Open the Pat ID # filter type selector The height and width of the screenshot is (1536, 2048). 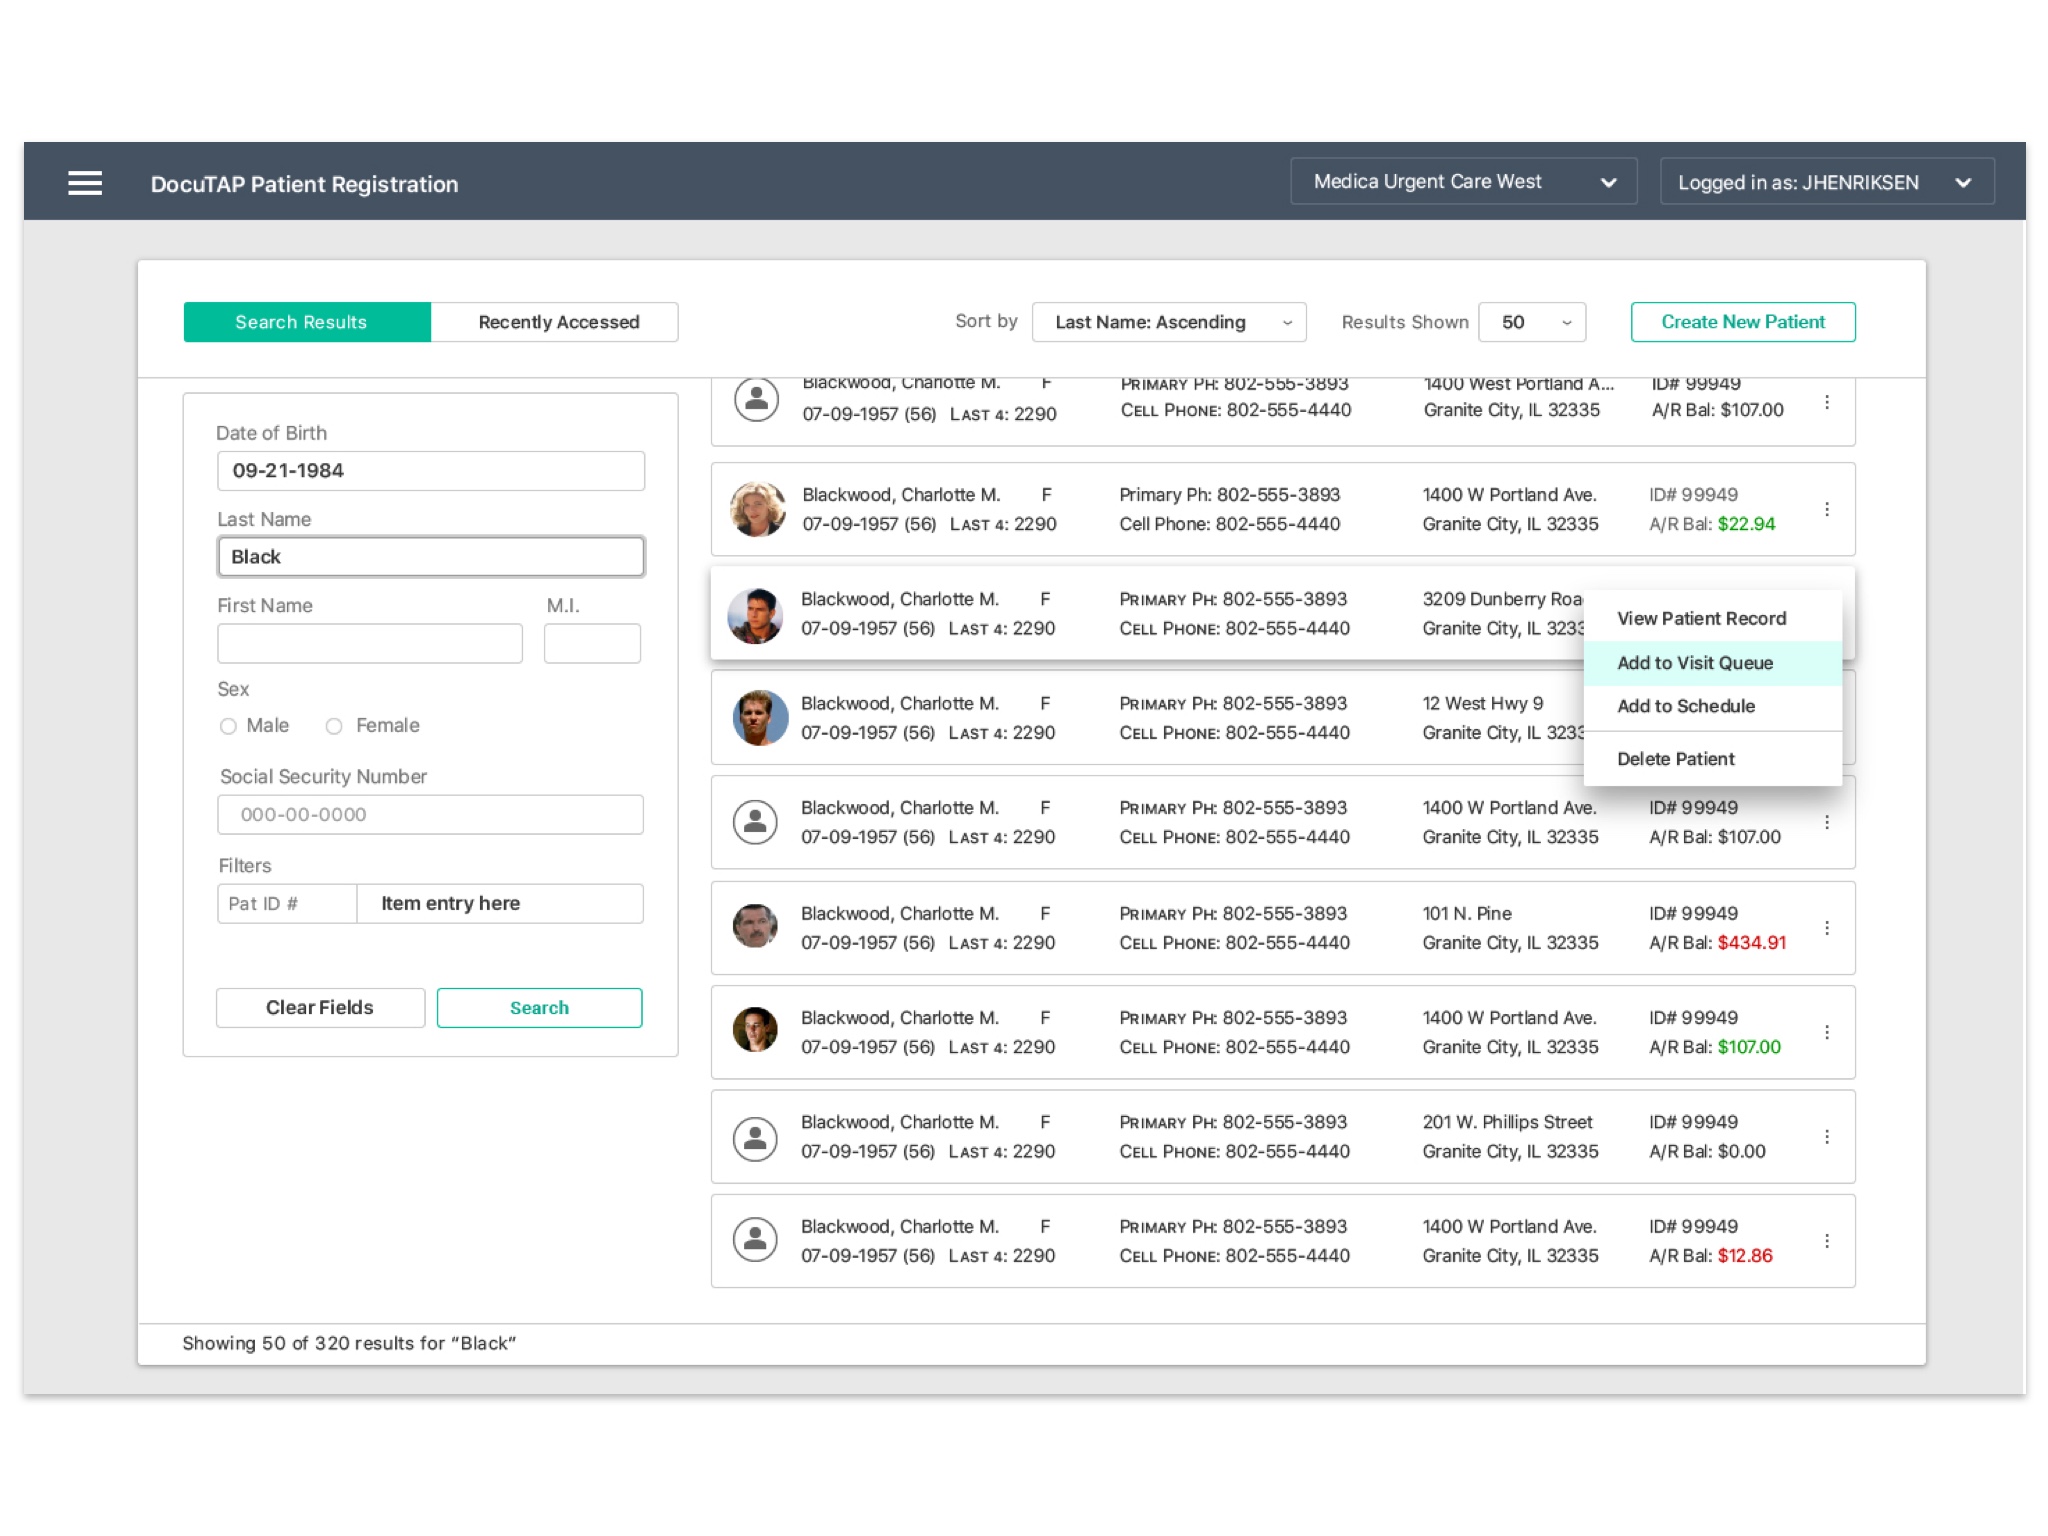(x=287, y=904)
